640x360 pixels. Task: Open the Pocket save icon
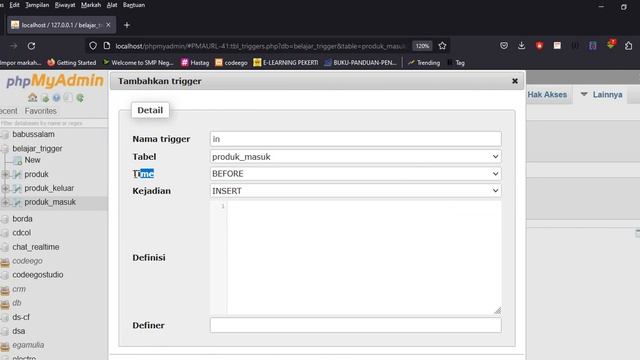pos(504,46)
